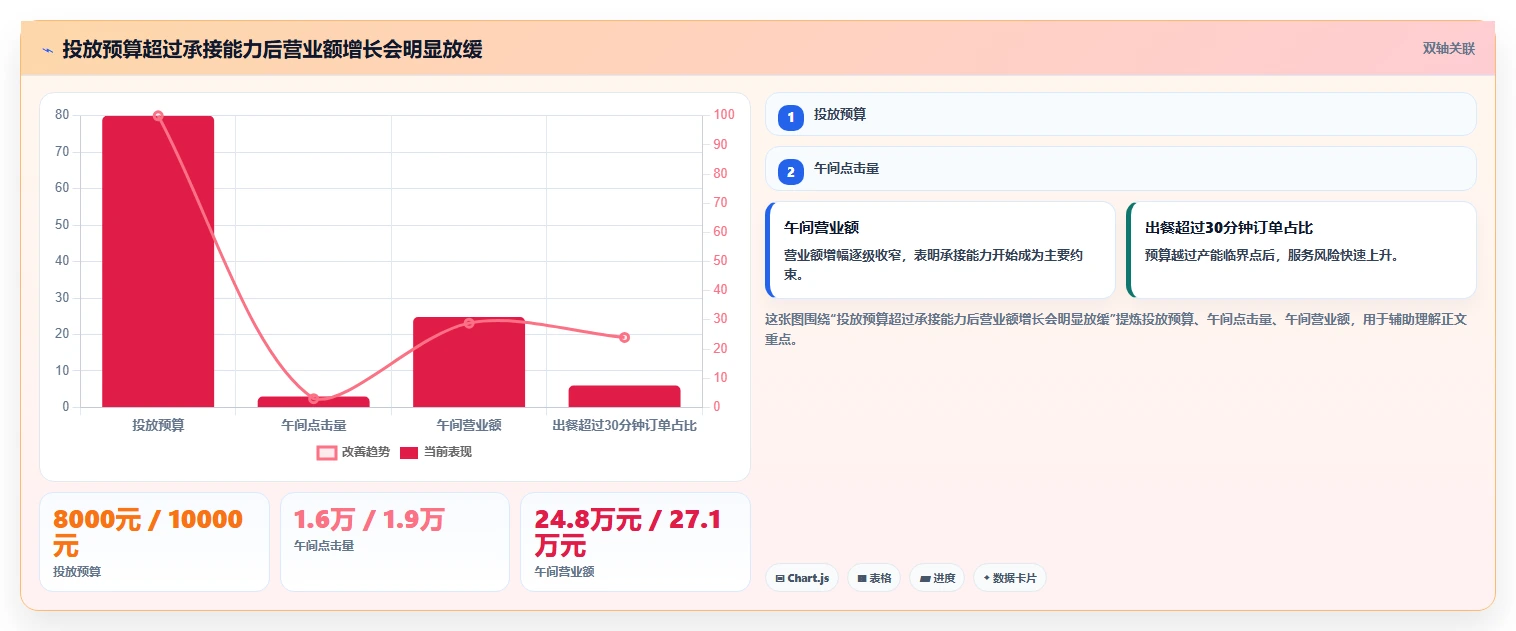Click the 午间营业额 label under 24.8万元 metric

(564, 572)
